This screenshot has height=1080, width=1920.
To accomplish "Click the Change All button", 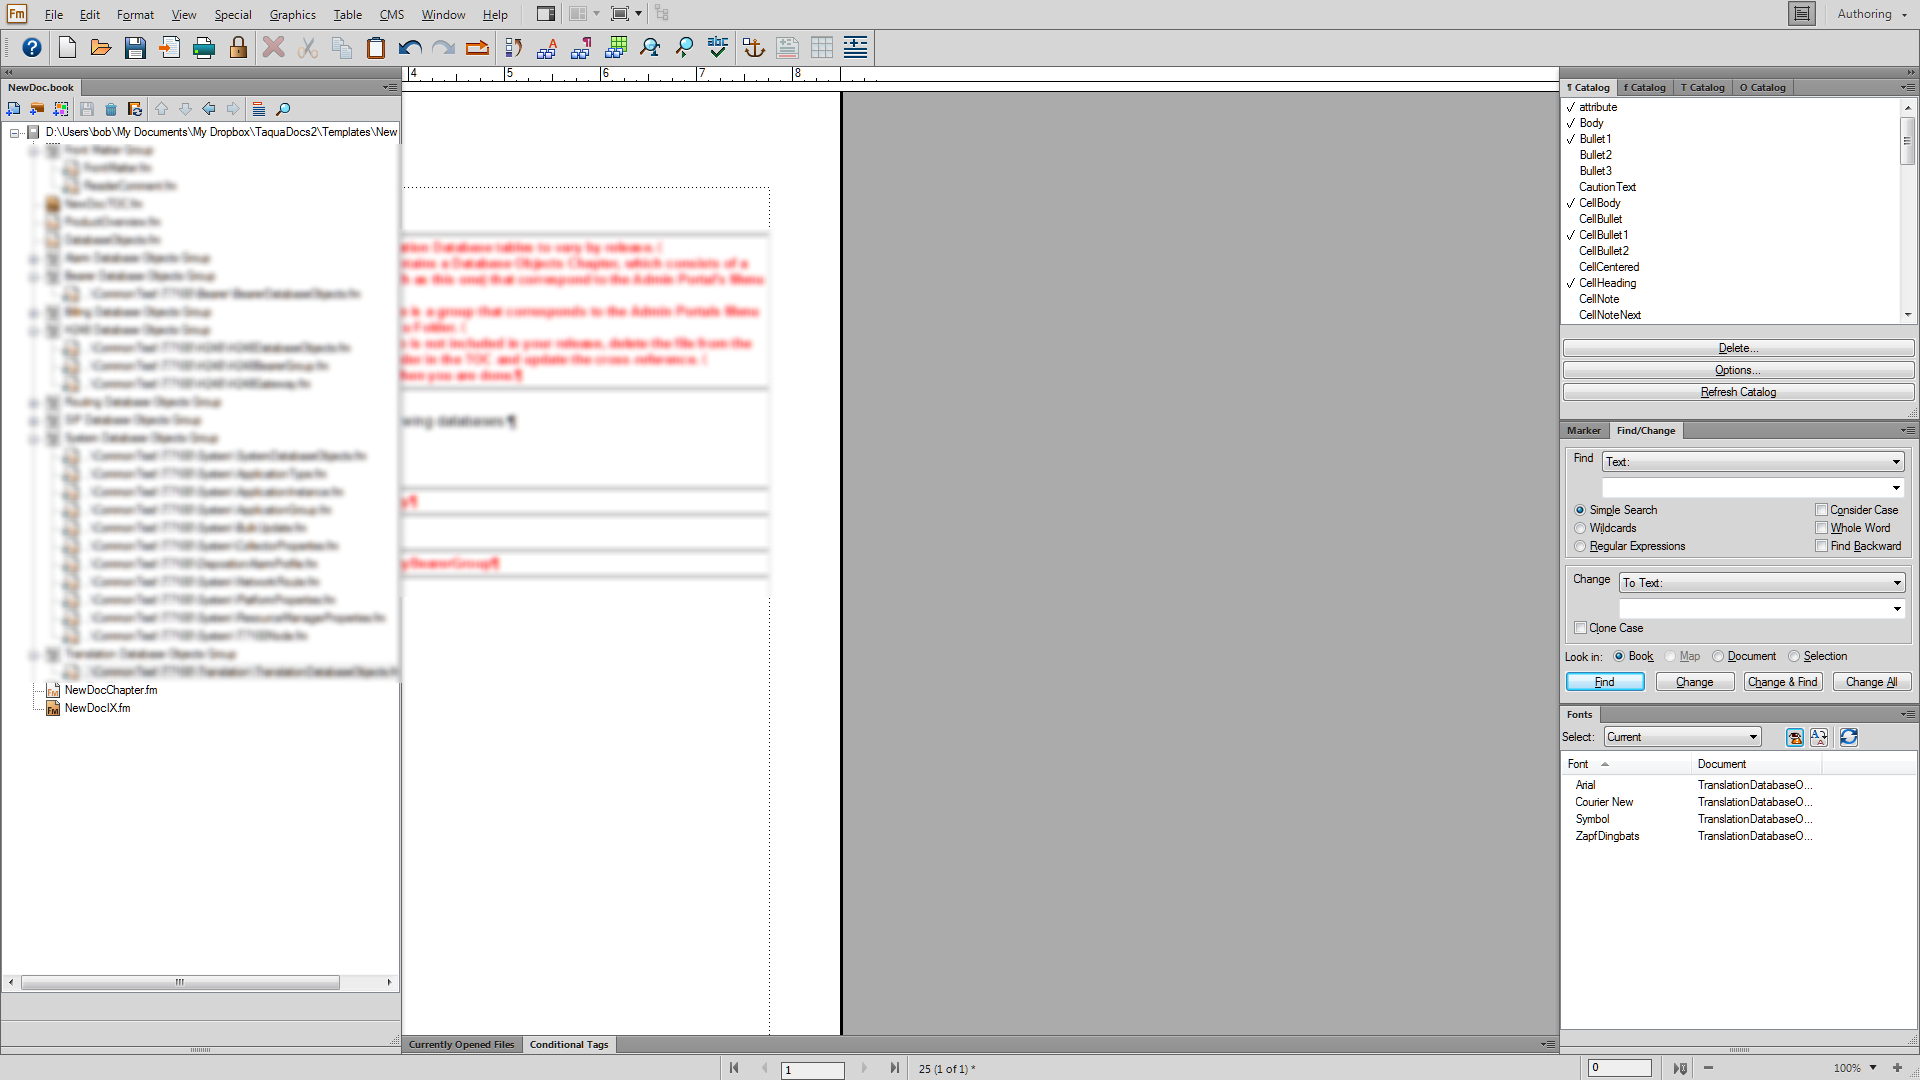I will pos(1871,681).
